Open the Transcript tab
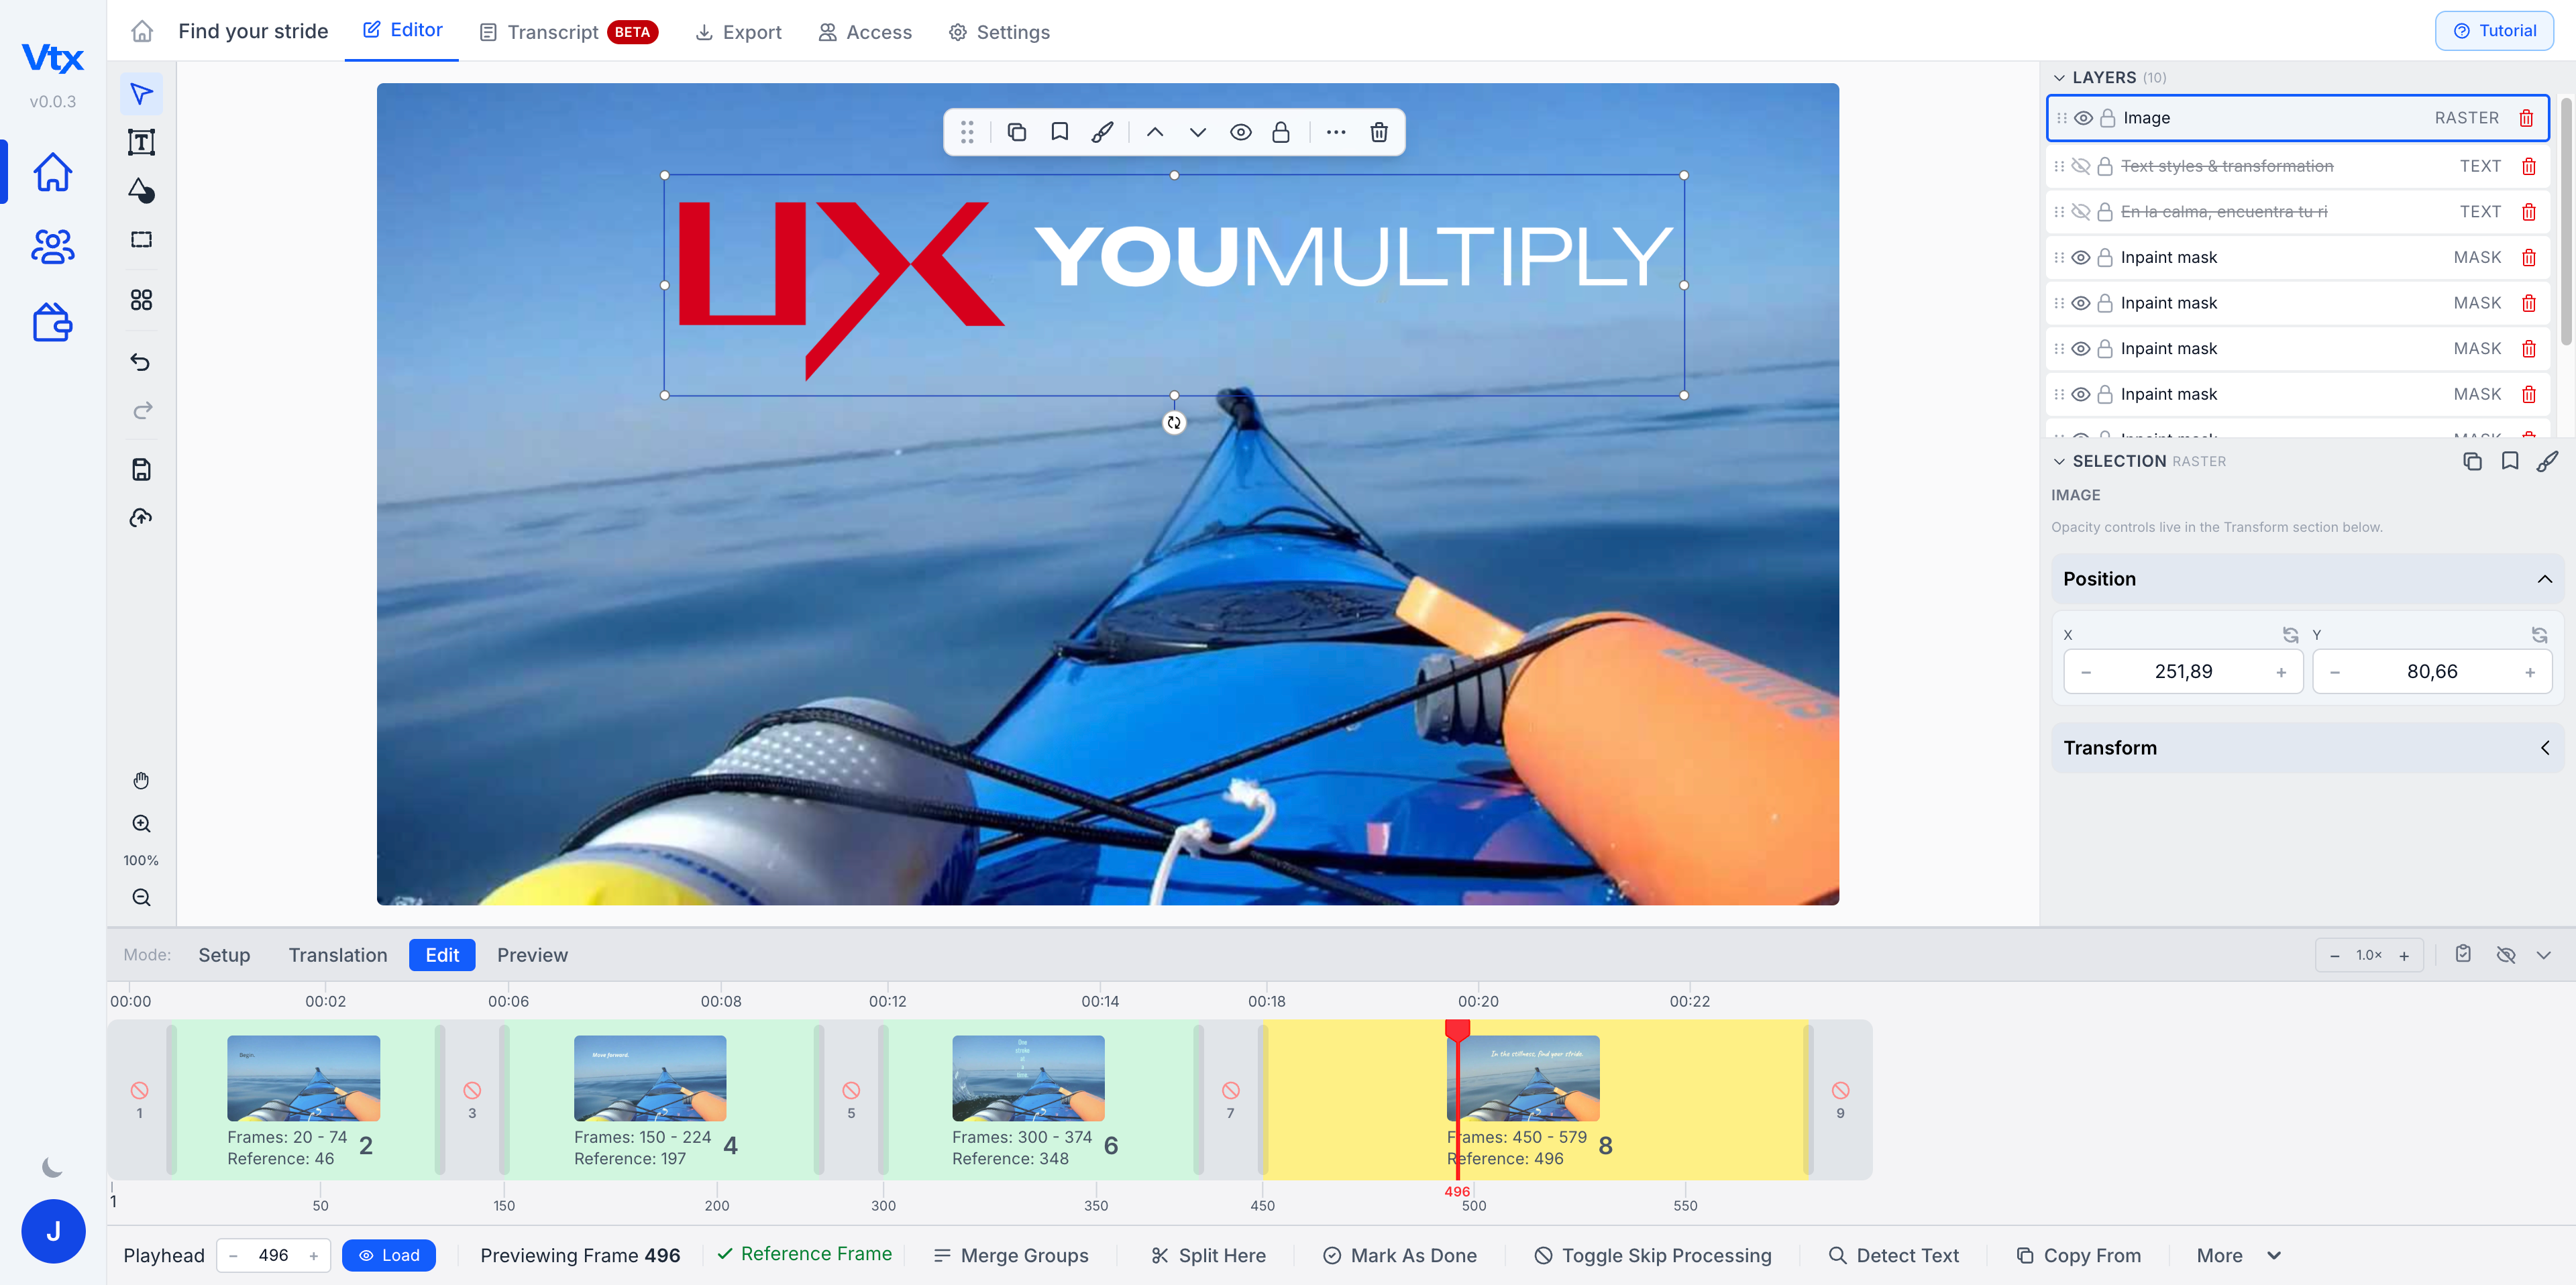This screenshot has width=2576, height=1285. [568, 32]
